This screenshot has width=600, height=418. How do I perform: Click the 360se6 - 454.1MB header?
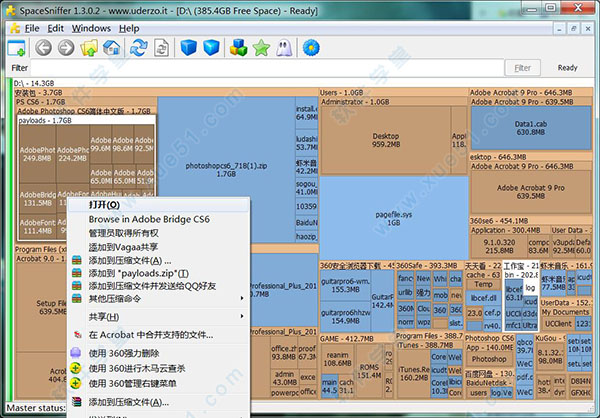[531, 221]
